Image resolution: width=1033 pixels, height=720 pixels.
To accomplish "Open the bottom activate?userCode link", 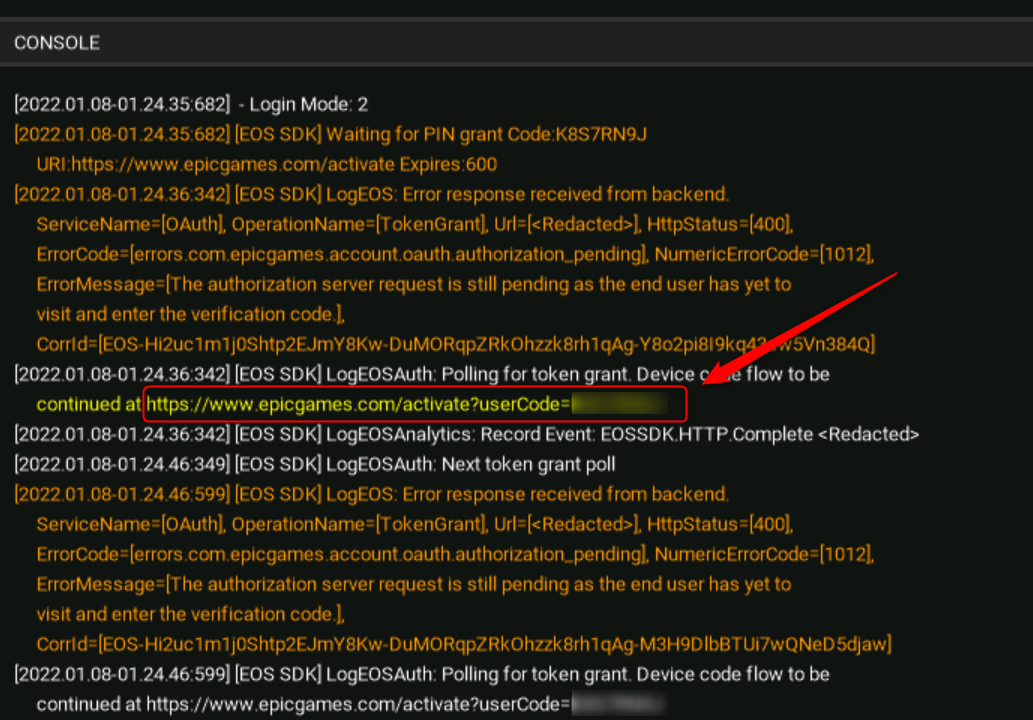I will (x=406, y=704).
